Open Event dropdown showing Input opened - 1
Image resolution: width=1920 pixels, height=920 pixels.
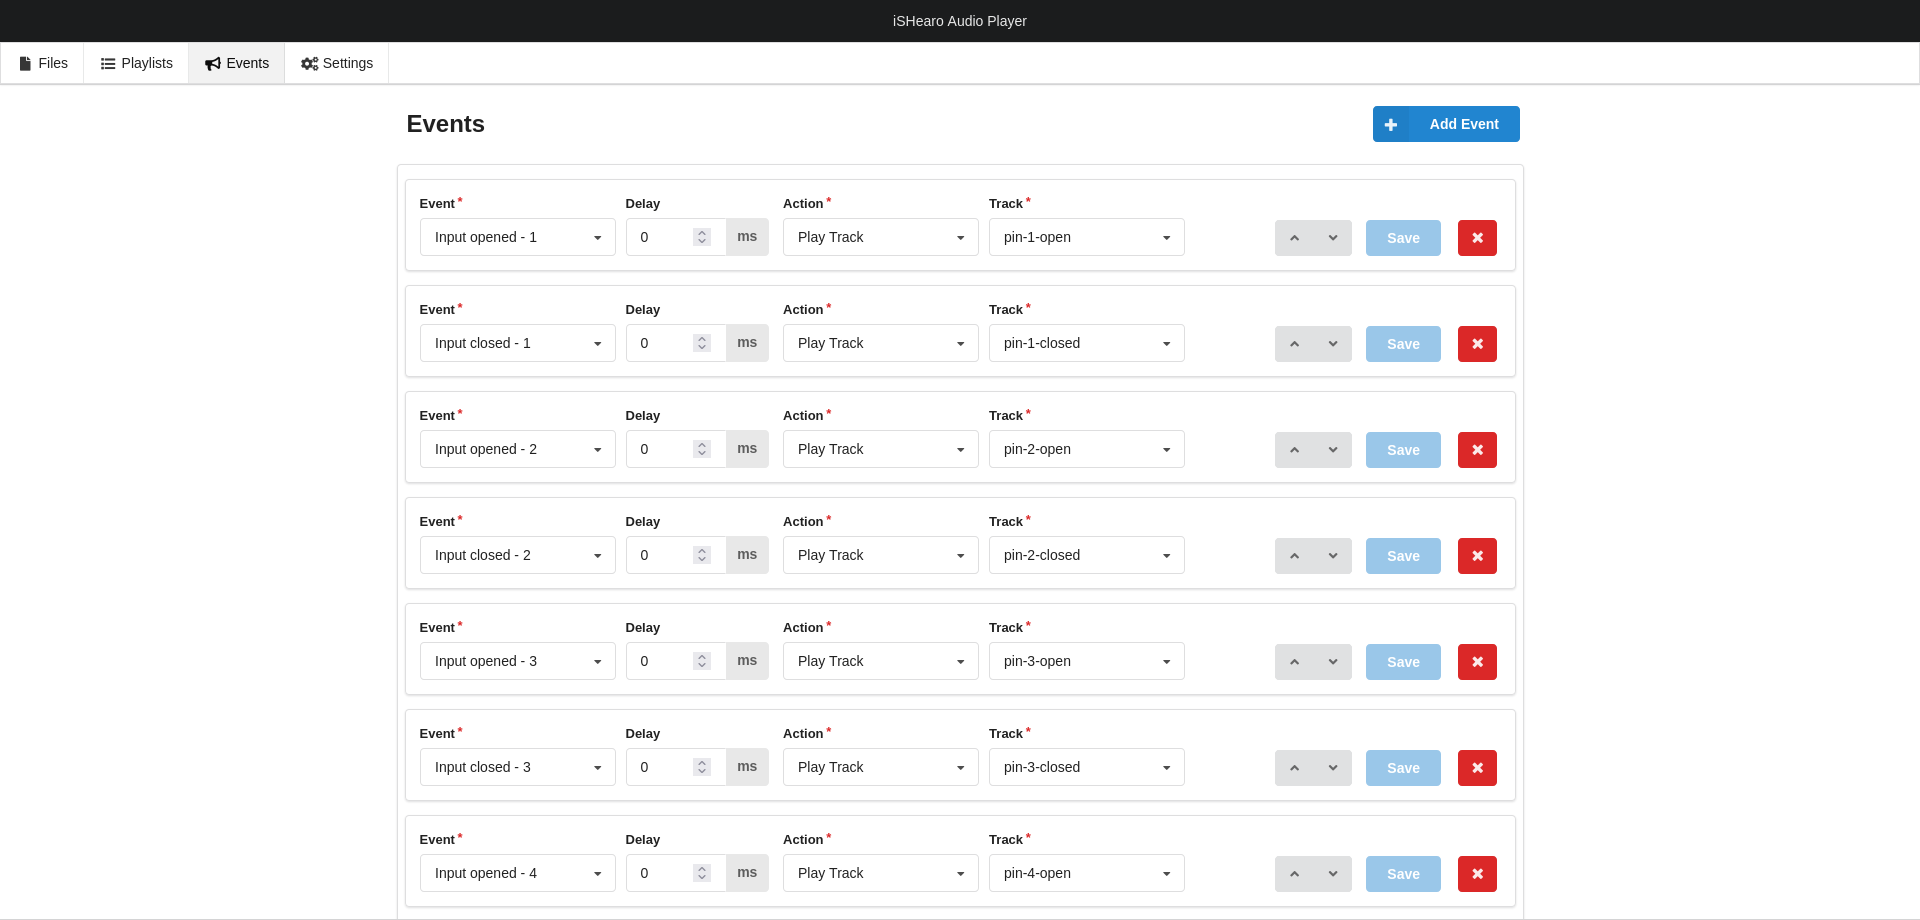[517, 237]
